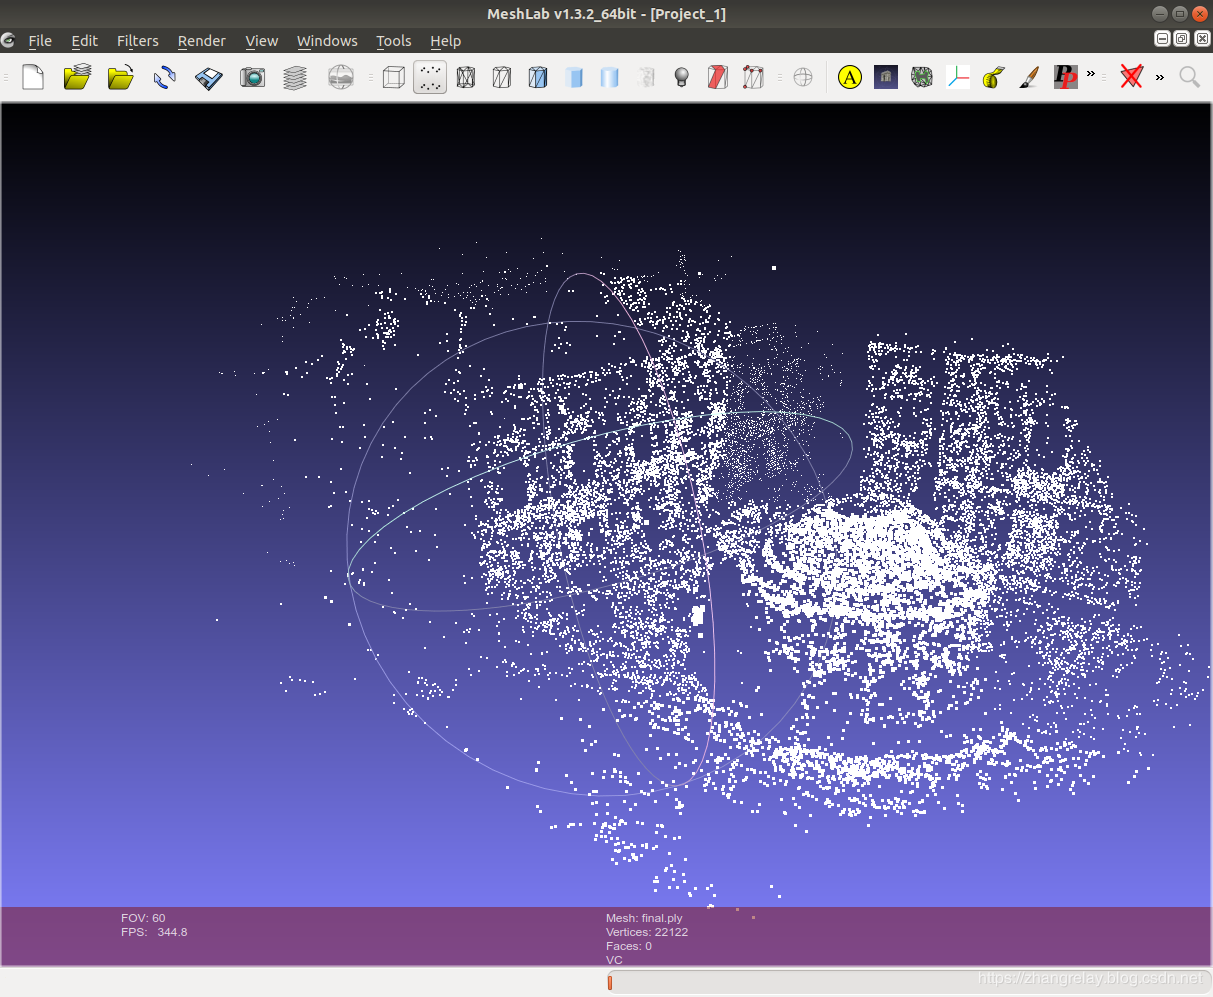Screen dimensions: 1213x997
Task: Create a new empty project
Action: (x=33, y=77)
